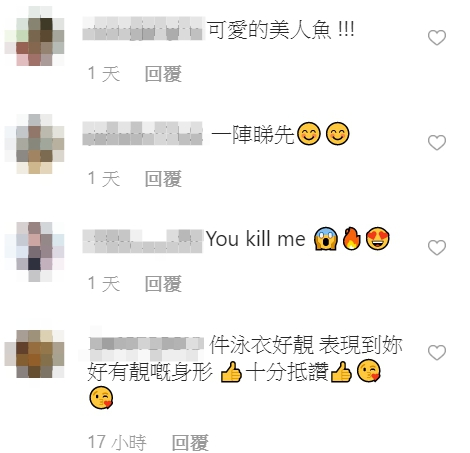Reply to the You kill me comment
470x453 pixels.
(x=163, y=284)
